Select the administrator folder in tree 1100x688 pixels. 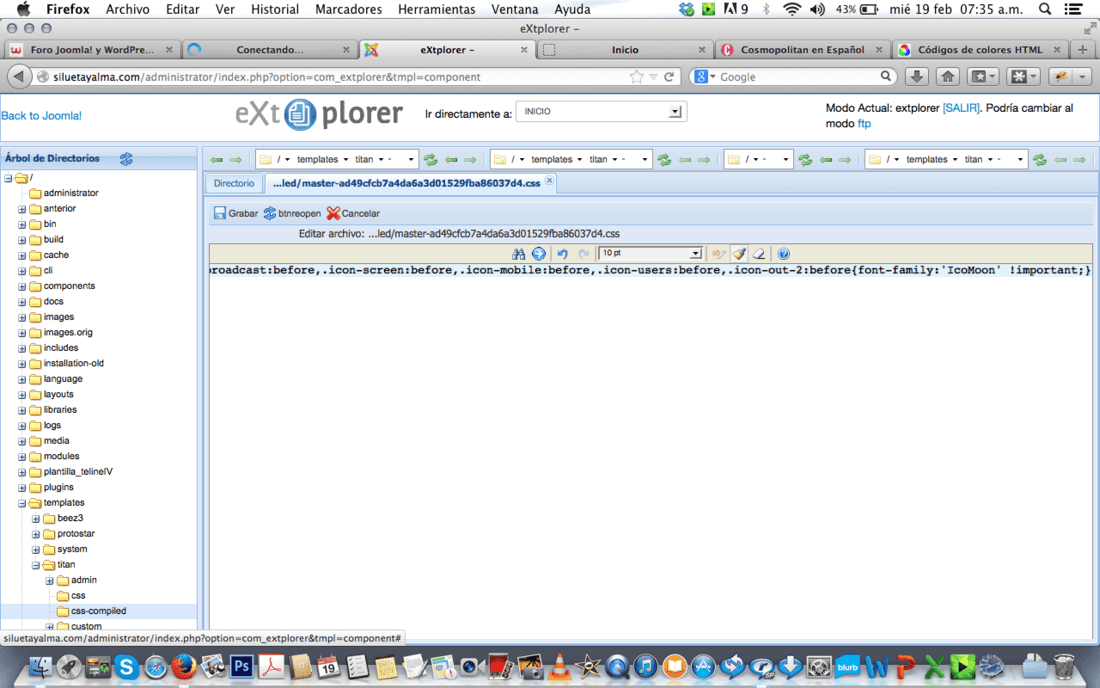[70, 193]
